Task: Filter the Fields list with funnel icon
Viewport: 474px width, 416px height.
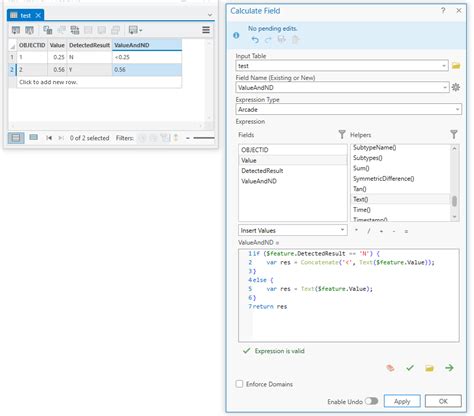Action: [342, 134]
